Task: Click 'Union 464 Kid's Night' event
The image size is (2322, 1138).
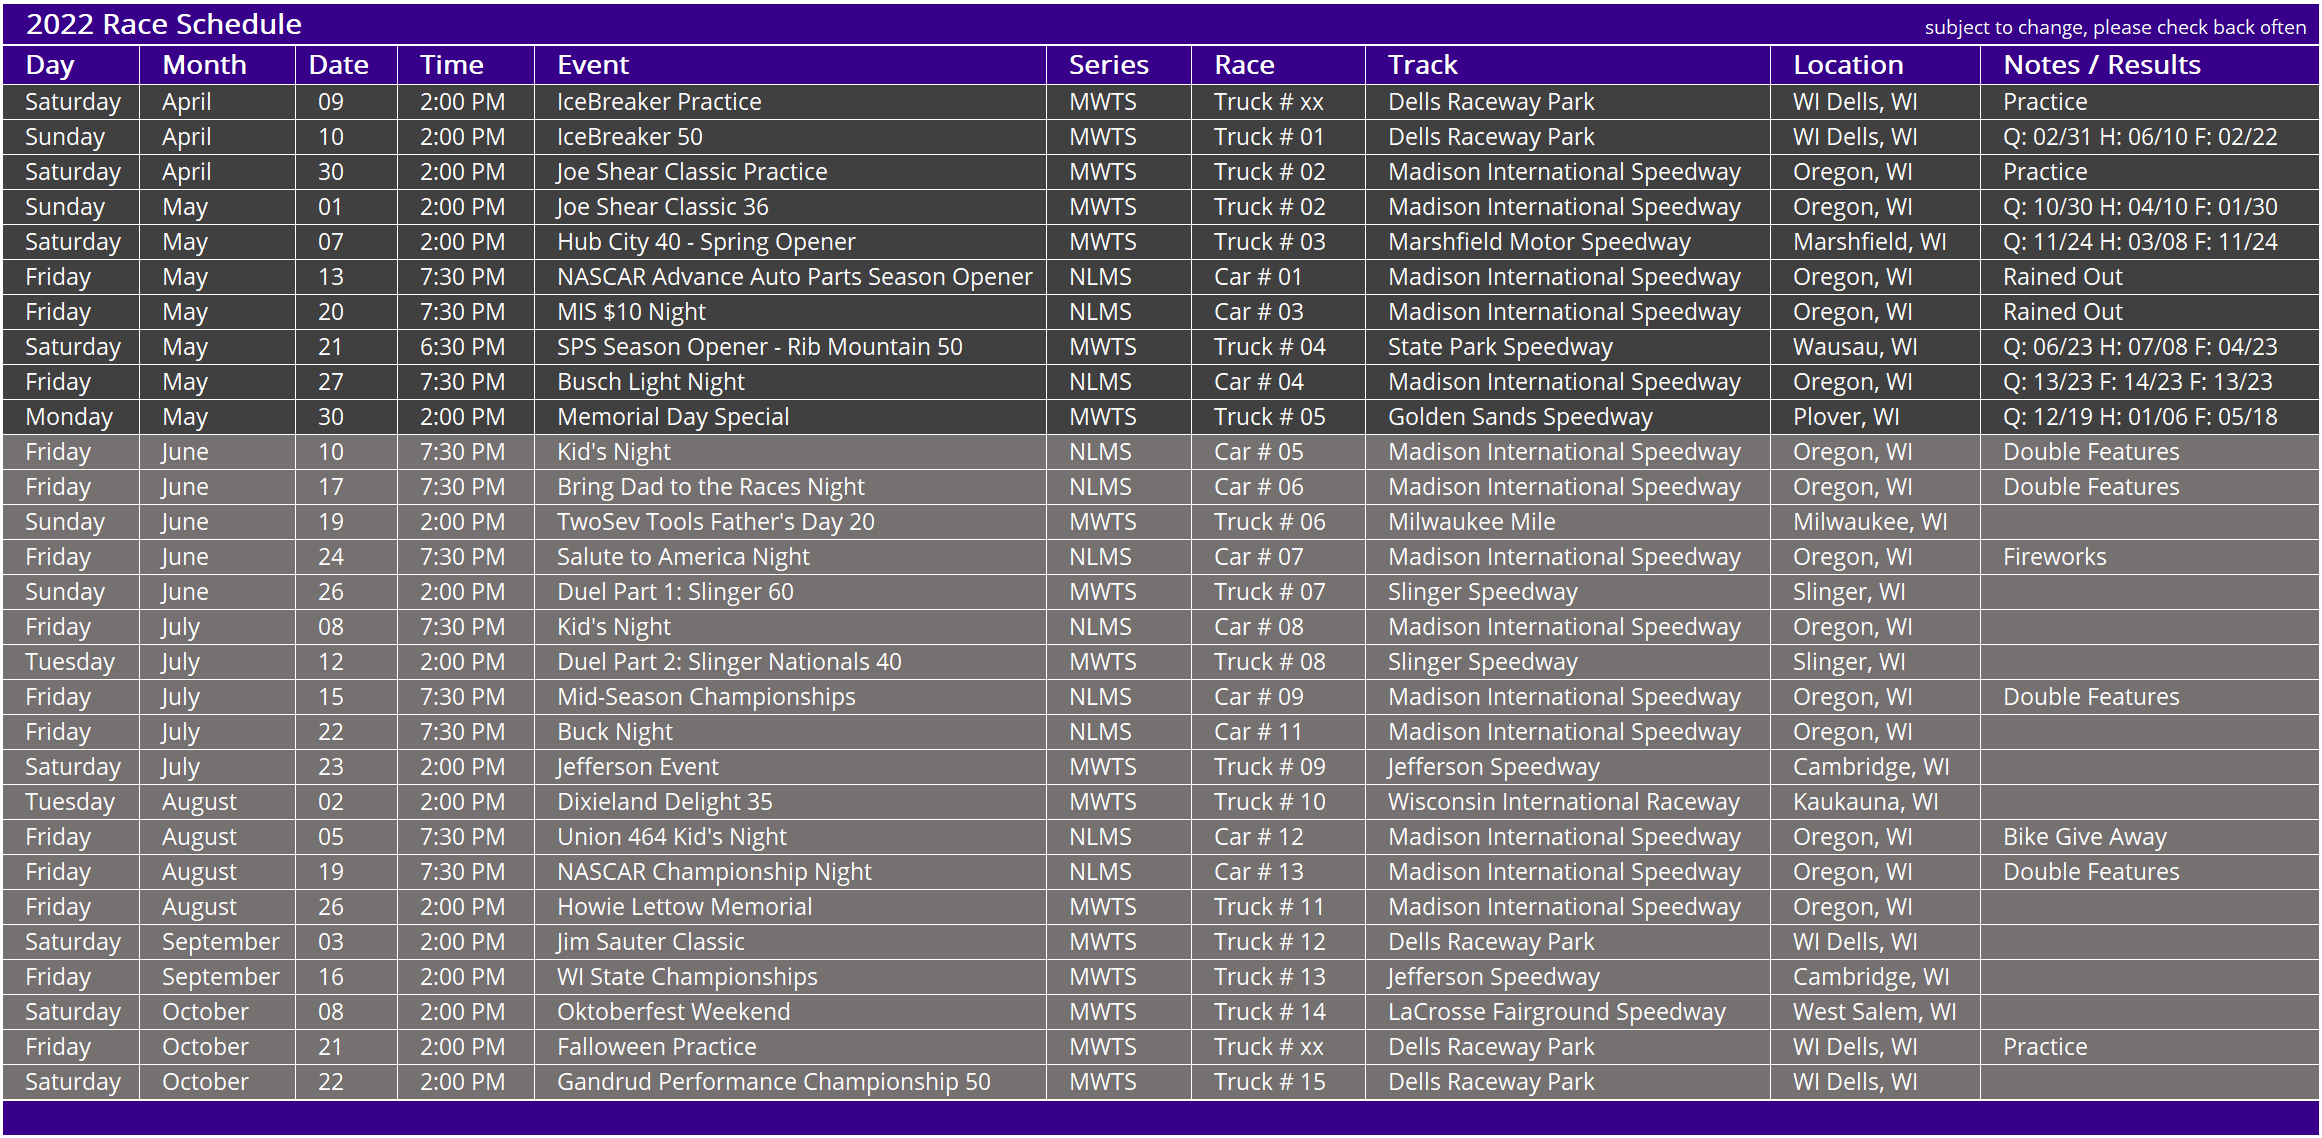Action: (x=672, y=837)
